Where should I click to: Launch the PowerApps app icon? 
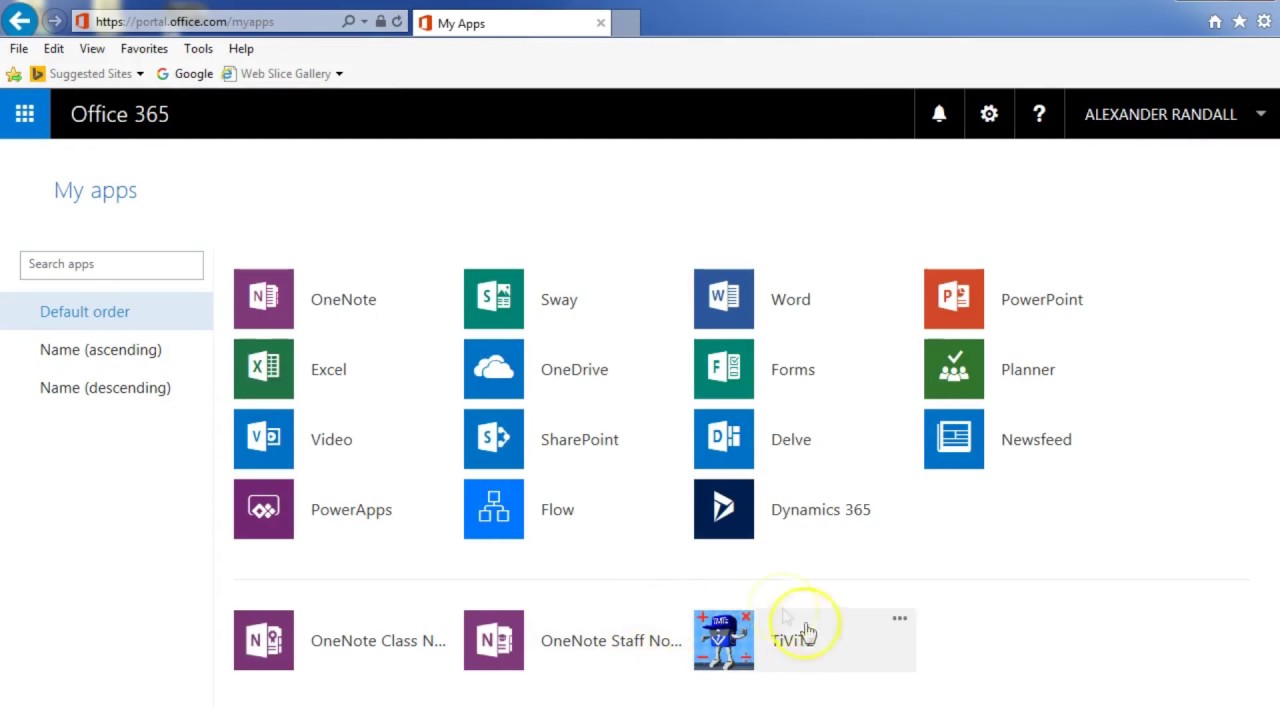264,509
